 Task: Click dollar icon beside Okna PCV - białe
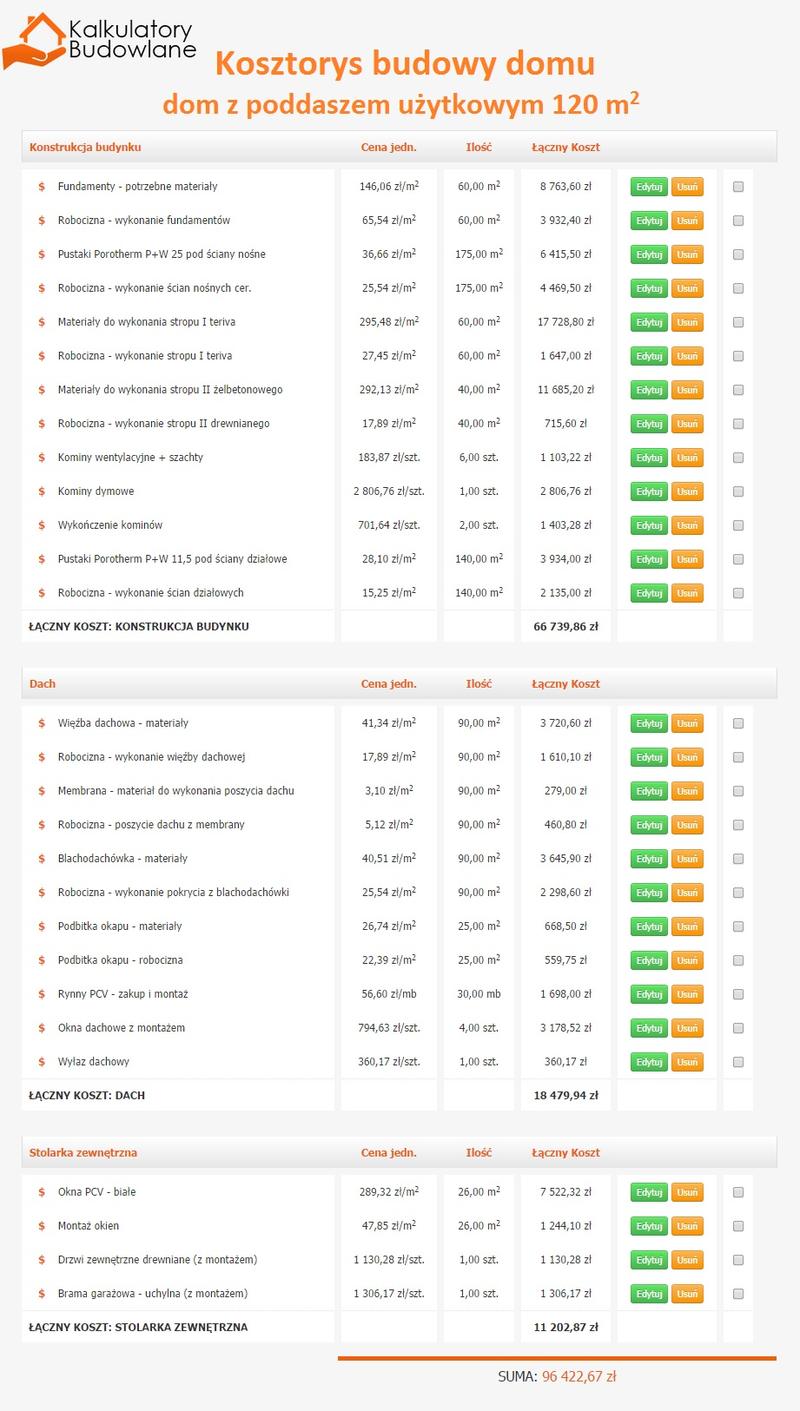(x=41, y=1192)
